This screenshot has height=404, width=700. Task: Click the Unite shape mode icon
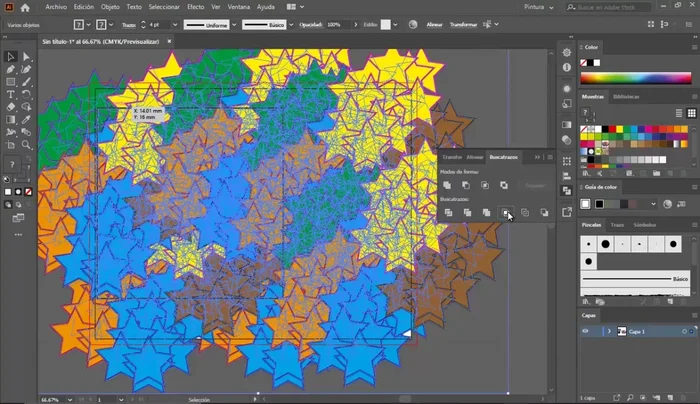coord(448,185)
